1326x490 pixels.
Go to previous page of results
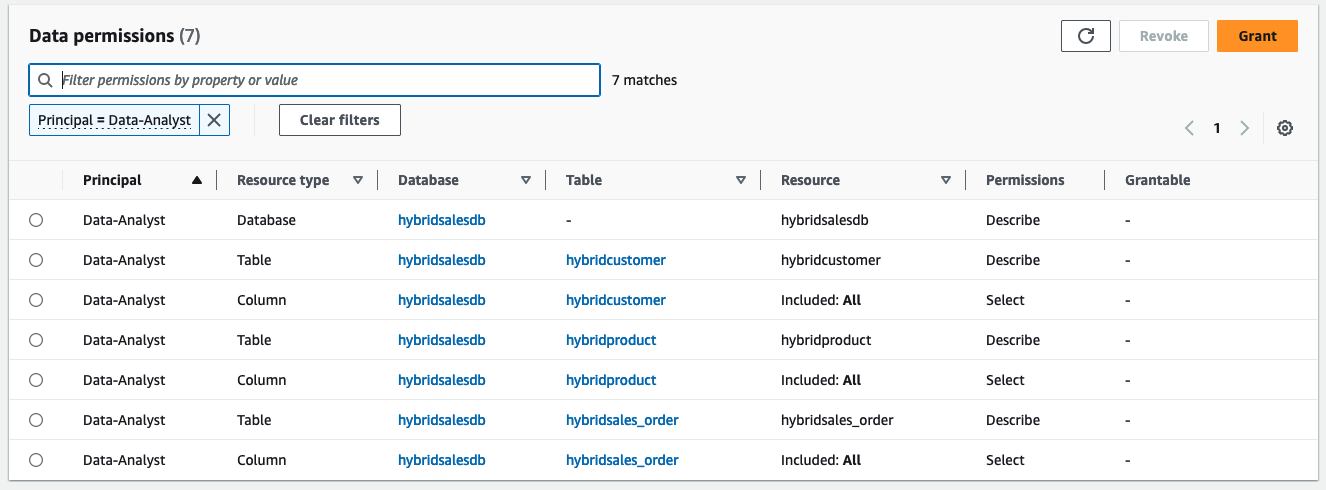point(1189,128)
